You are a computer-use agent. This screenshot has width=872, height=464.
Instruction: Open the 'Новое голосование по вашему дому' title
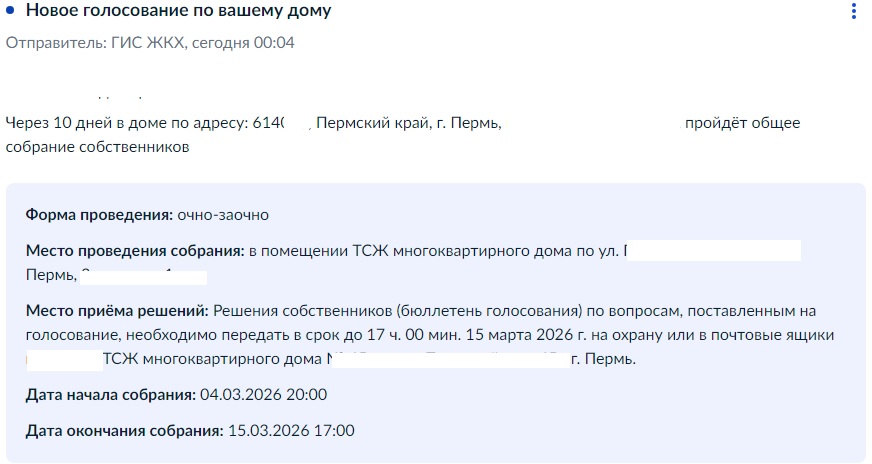tap(179, 11)
